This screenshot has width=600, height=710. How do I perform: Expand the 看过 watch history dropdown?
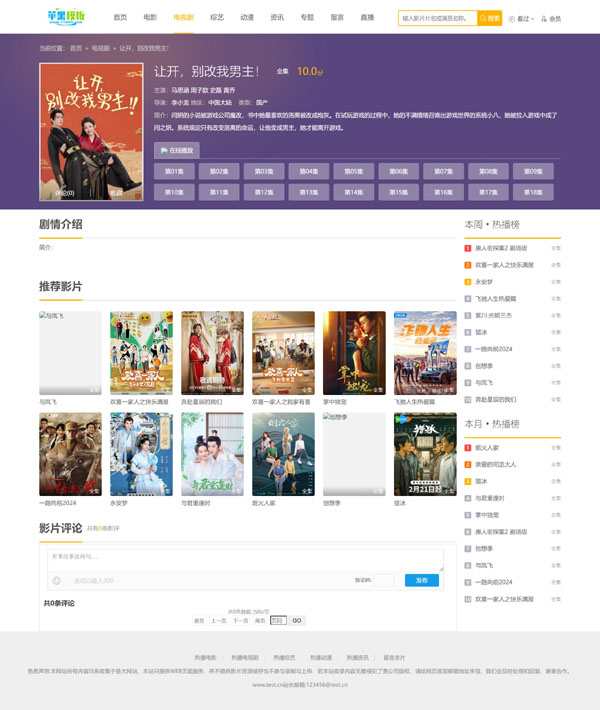521,18
